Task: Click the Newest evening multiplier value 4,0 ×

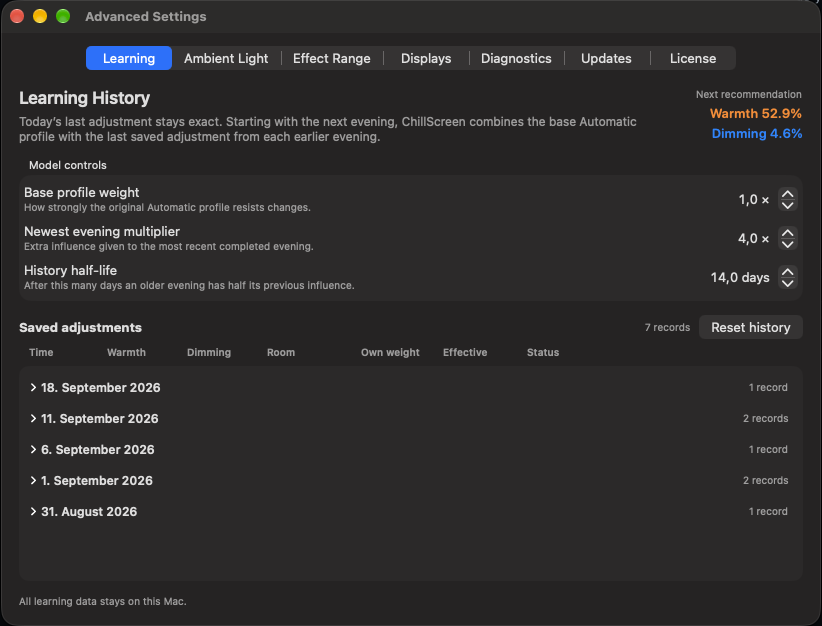Action: 754,239
